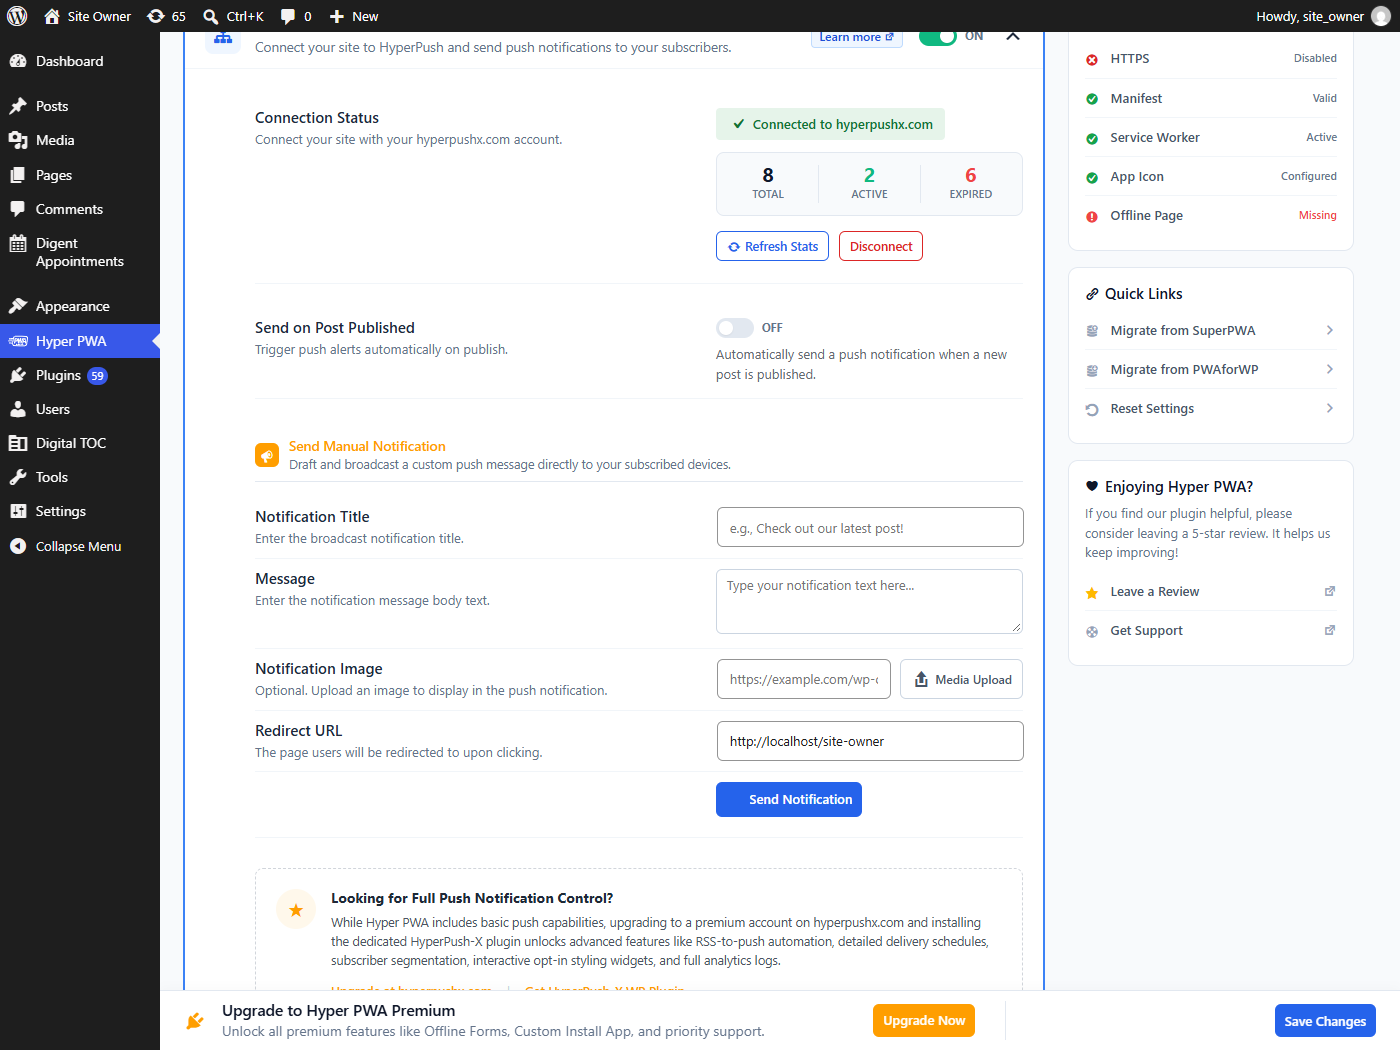Click the New plus icon

point(337,16)
